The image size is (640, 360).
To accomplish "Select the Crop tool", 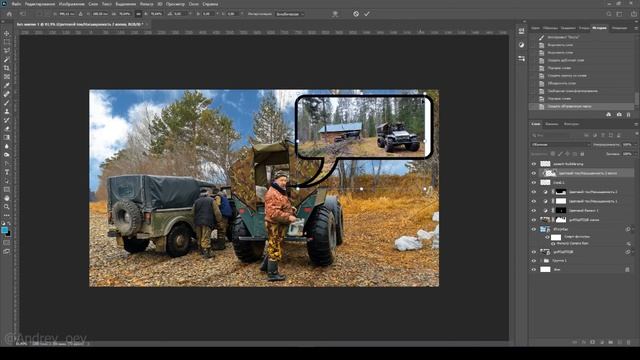I will tap(7, 68).
